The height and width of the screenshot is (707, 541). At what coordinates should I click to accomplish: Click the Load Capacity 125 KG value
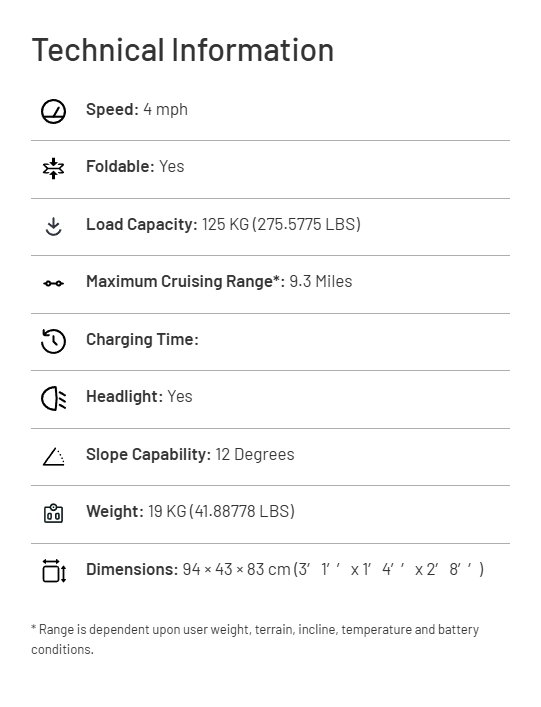click(x=223, y=225)
